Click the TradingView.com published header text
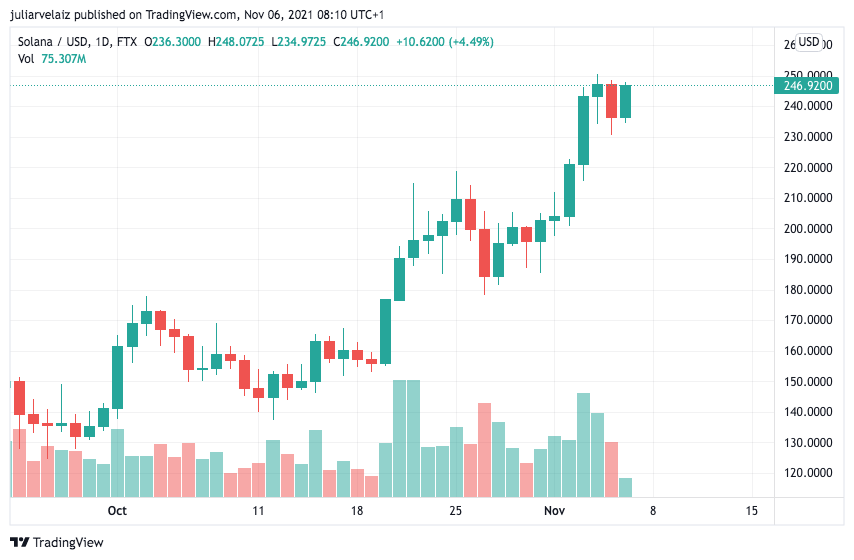The image size is (854, 560). tap(191, 15)
